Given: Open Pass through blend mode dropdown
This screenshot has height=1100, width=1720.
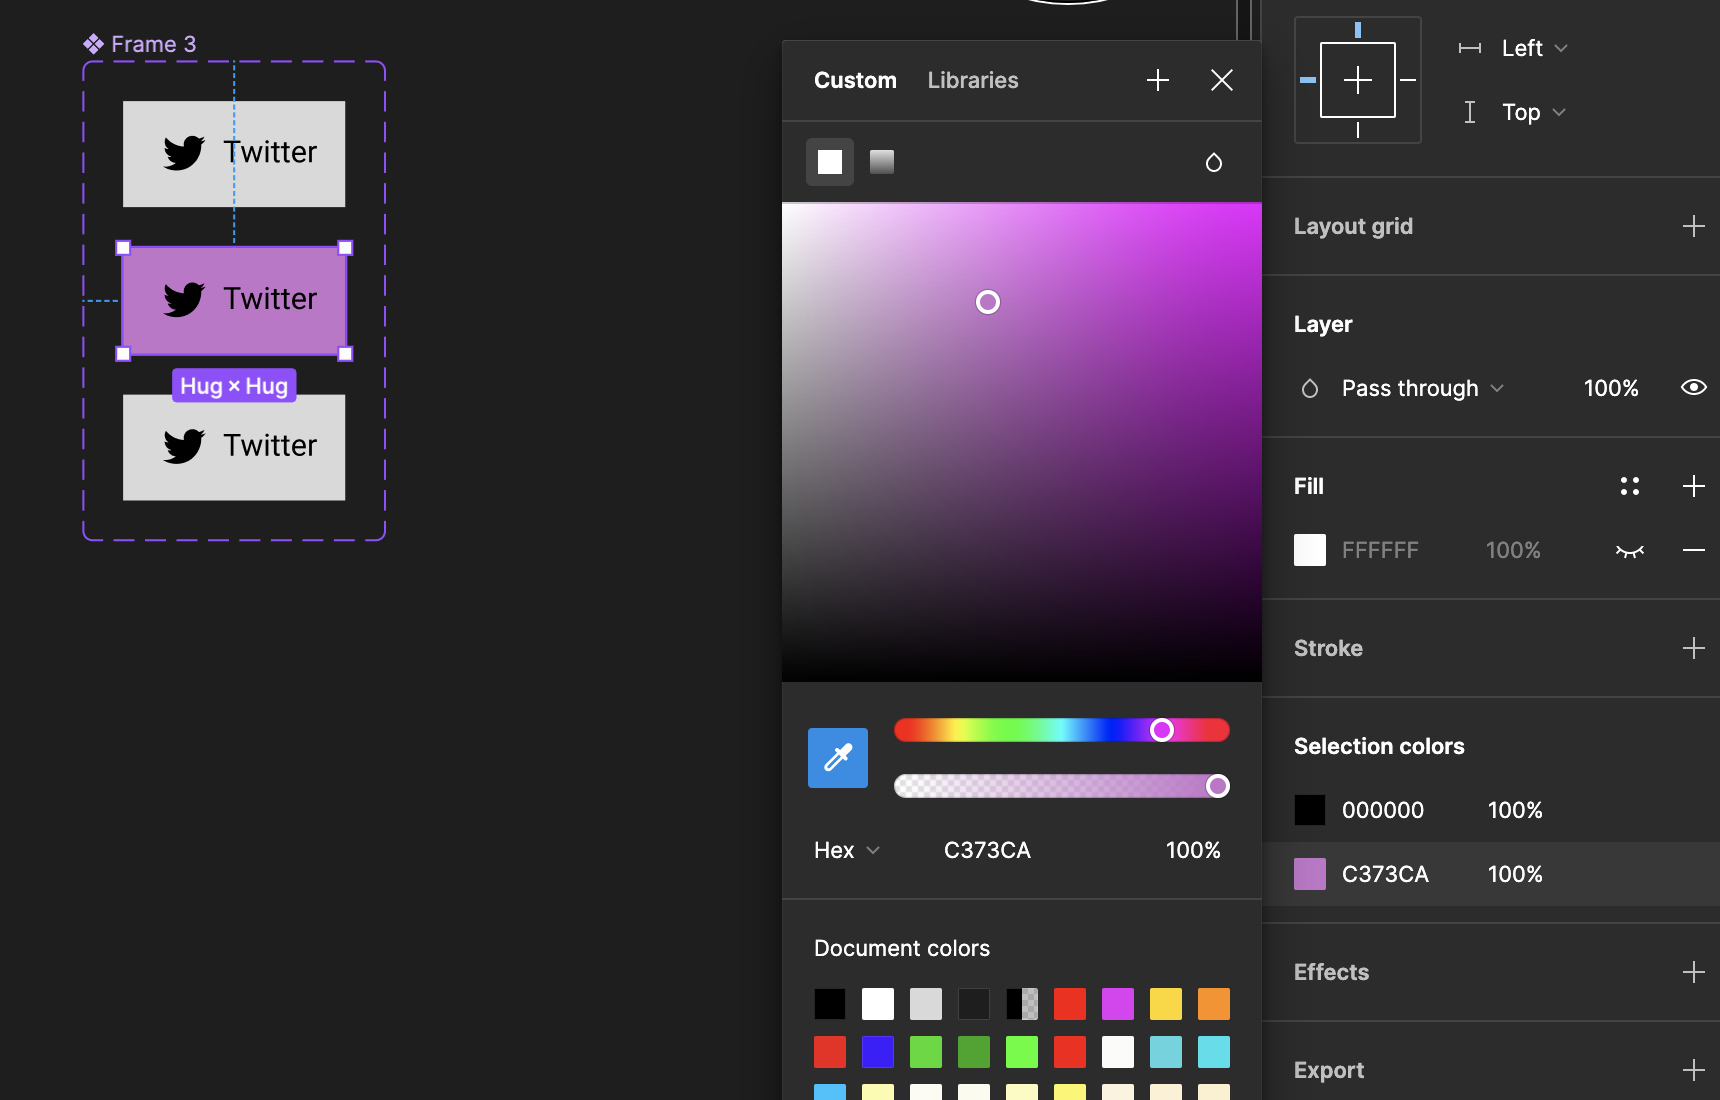Looking at the screenshot, I should [1422, 388].
